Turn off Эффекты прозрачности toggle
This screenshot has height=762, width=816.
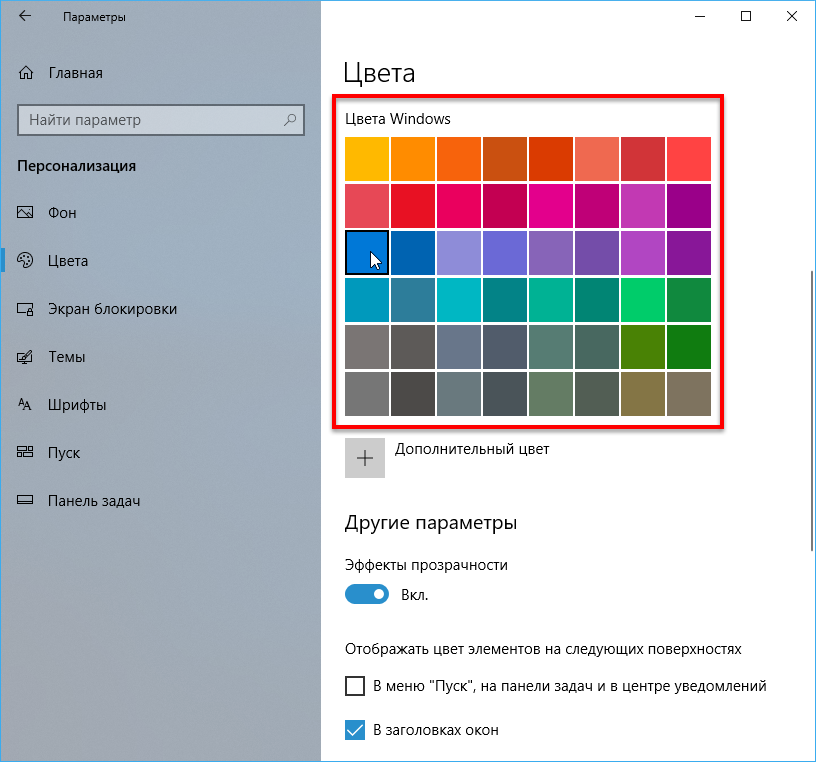(366, 595)
